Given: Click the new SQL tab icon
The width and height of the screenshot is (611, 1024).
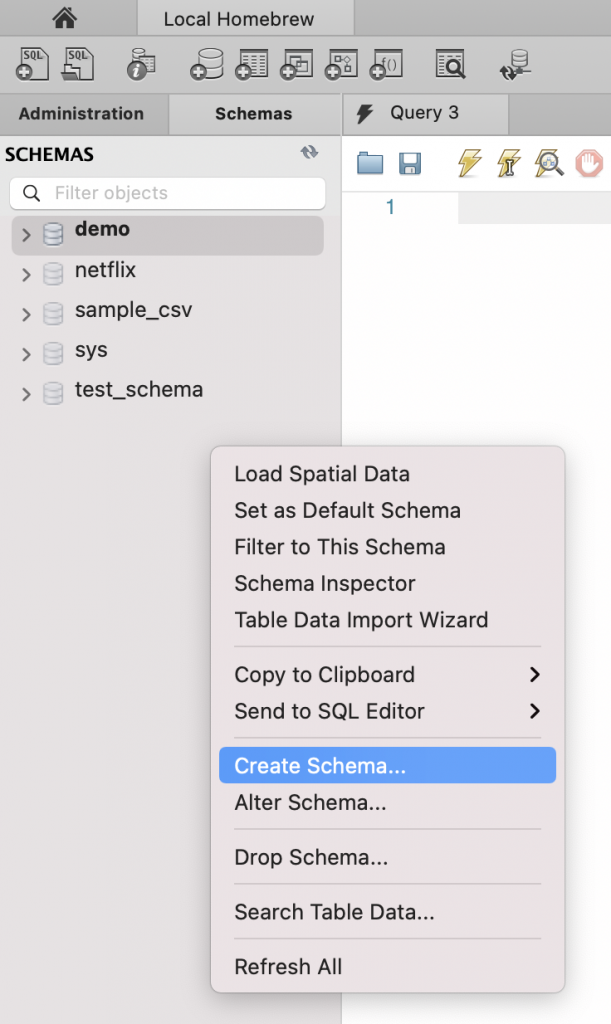Looking at the screenshot, I should (32, 64).
